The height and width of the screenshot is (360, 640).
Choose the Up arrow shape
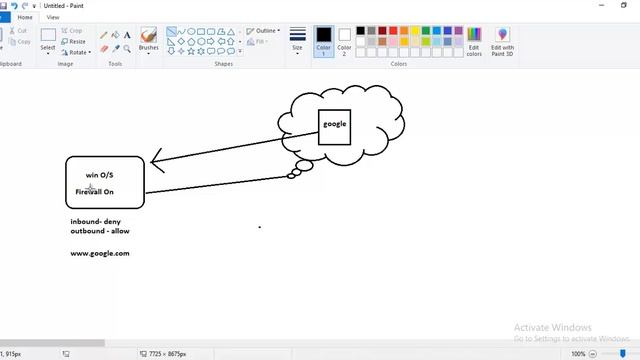point(231,42)
